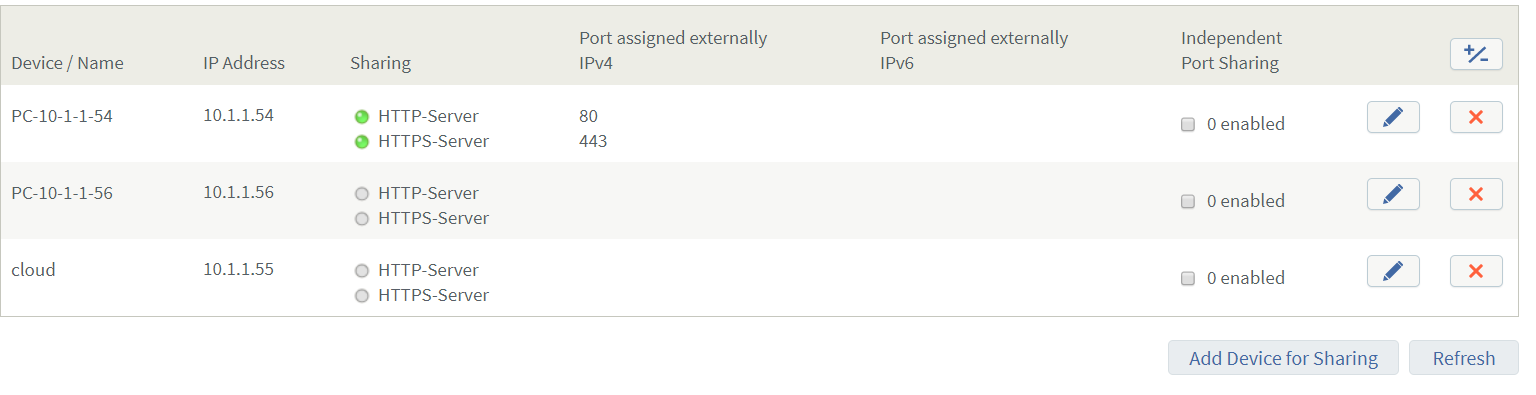
Task: Select the IP Address column header
Action: pyautogui.click(x=244, y=63)
